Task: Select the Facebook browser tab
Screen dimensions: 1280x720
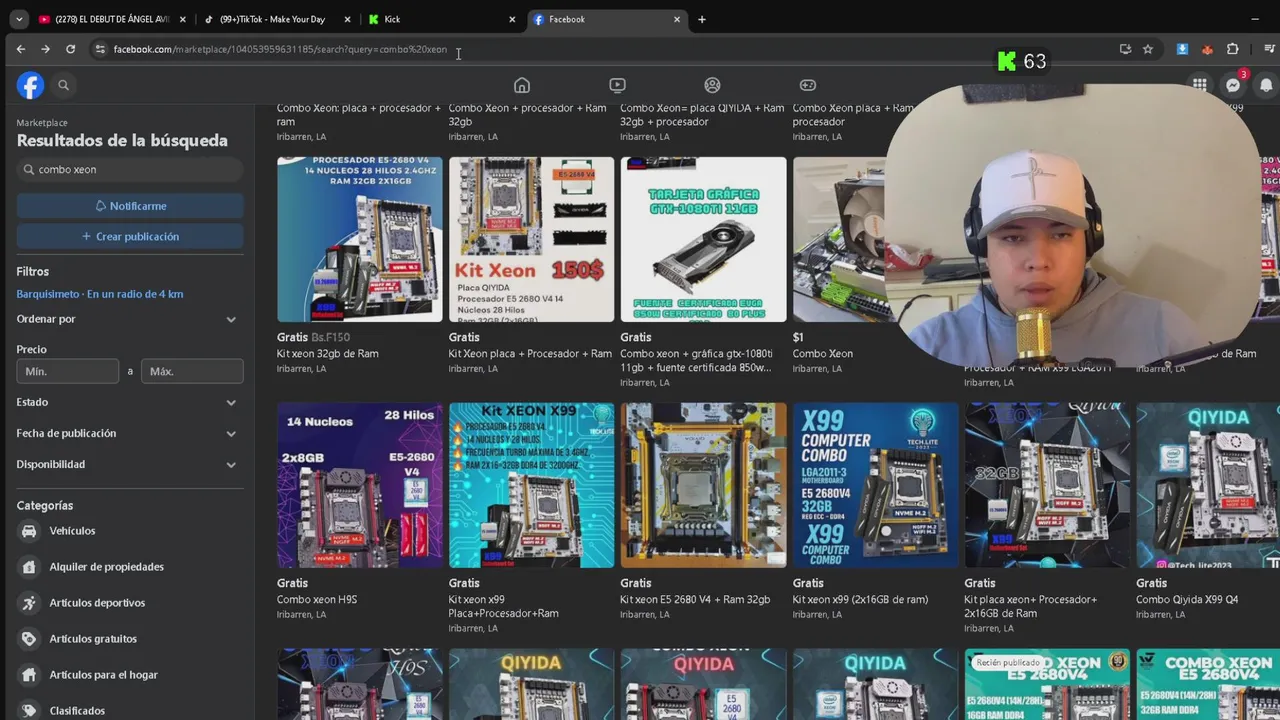Action: 607,19
